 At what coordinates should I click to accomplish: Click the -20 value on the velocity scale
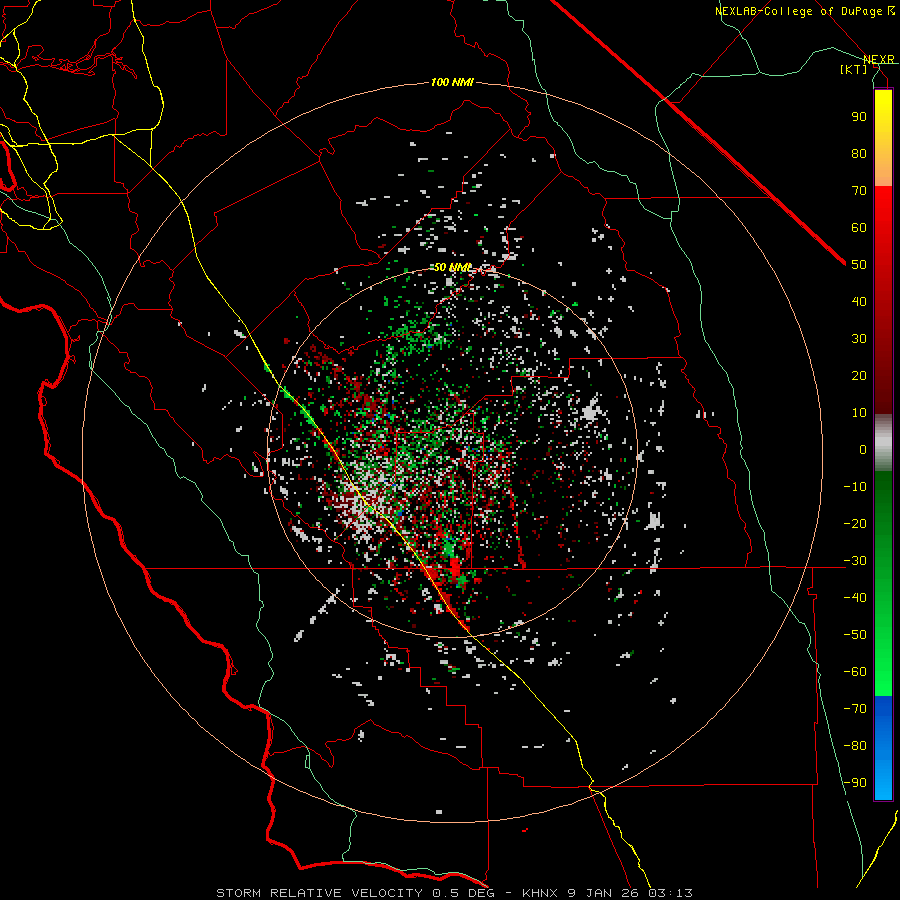pyautogui.click(x=855, y=523)
